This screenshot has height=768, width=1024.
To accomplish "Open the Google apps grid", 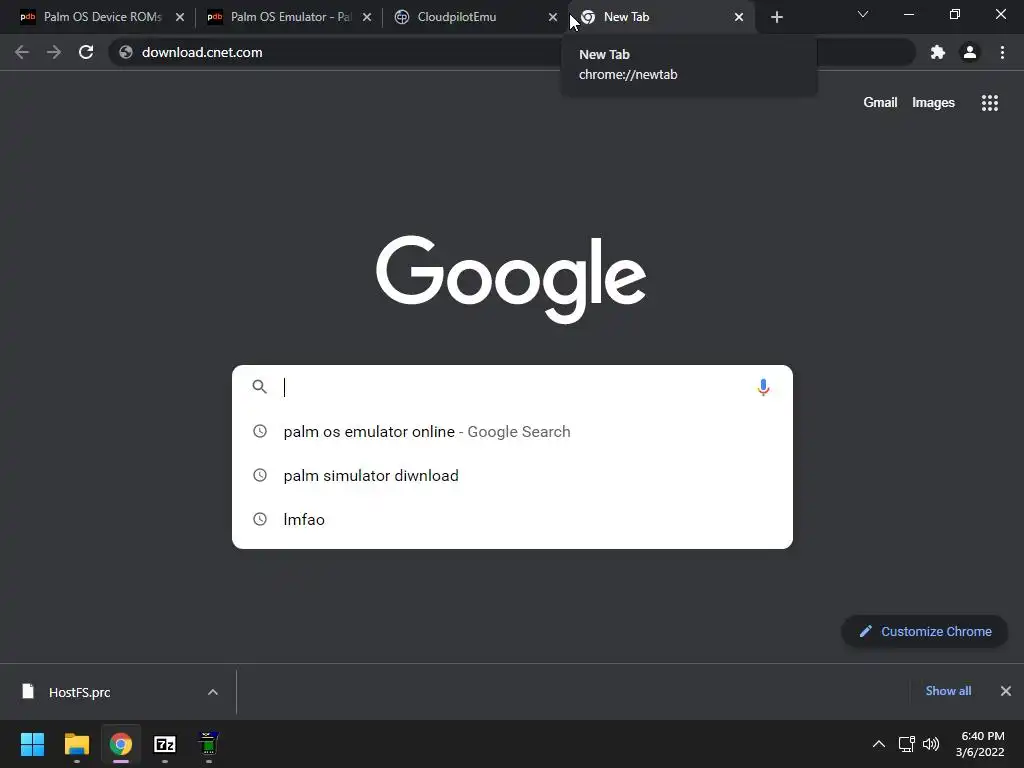I will point(989,103).
